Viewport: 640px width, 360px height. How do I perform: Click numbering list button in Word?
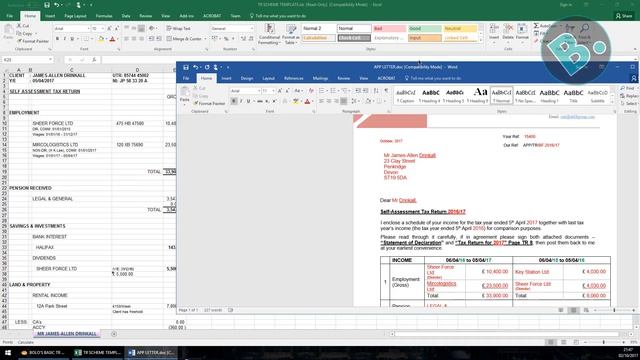(333, 91)
